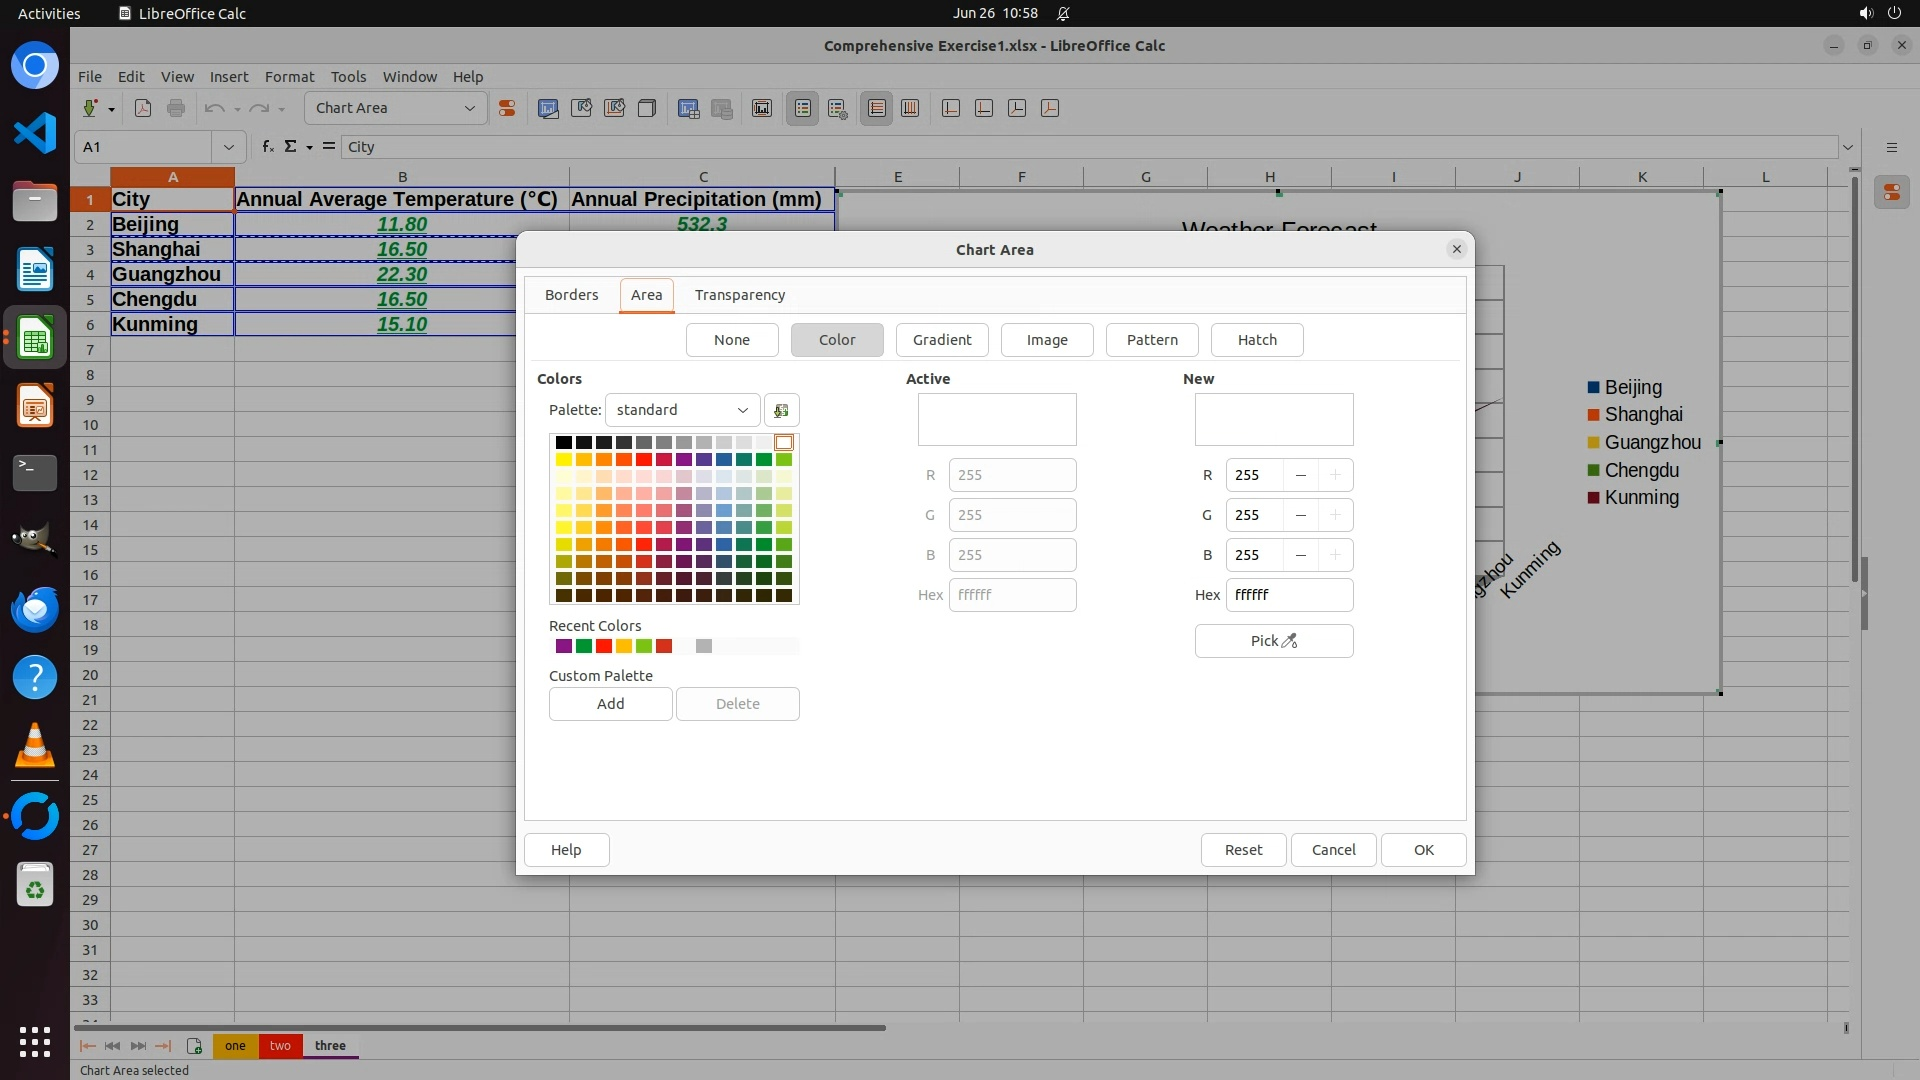Image resolution: width=1920 pixels, height=1080 pixels.
Task: Select the purple swatch in Recent Colors
Action: click(564, 646)
